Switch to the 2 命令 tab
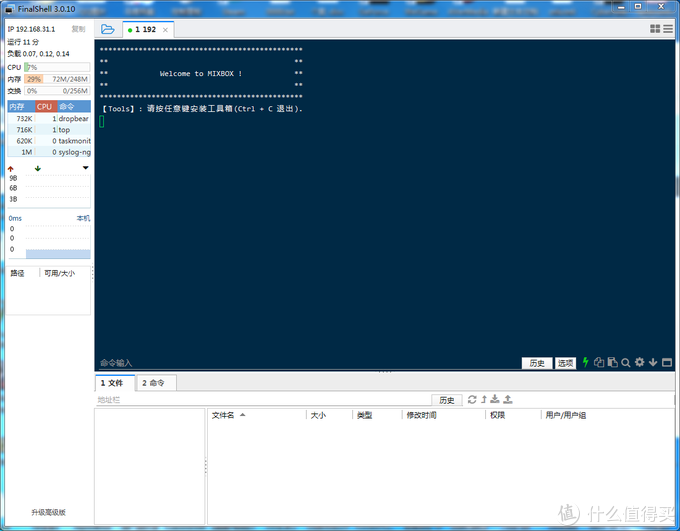This screenshot has height=531, width=680. pos(154,383)
